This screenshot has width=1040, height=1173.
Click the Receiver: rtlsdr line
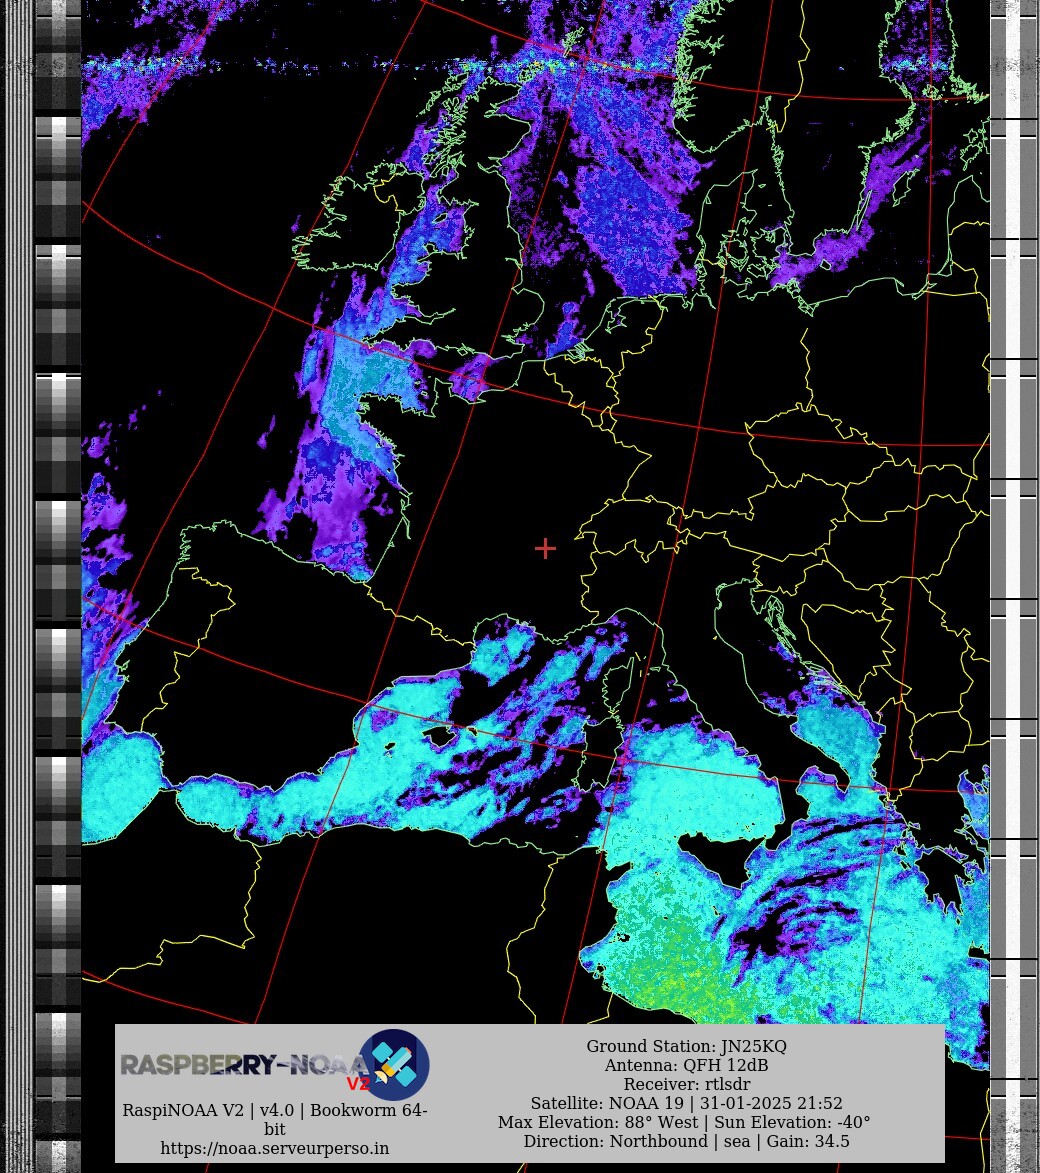coord(686,1084)
